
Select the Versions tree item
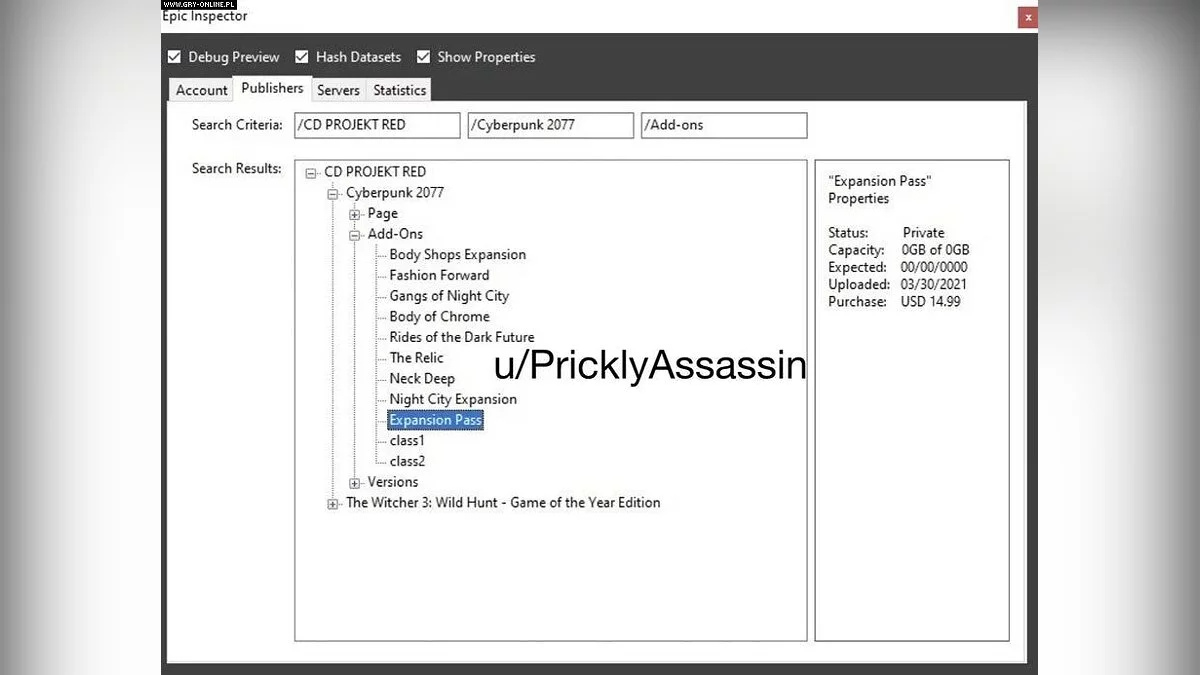point(393,482)
